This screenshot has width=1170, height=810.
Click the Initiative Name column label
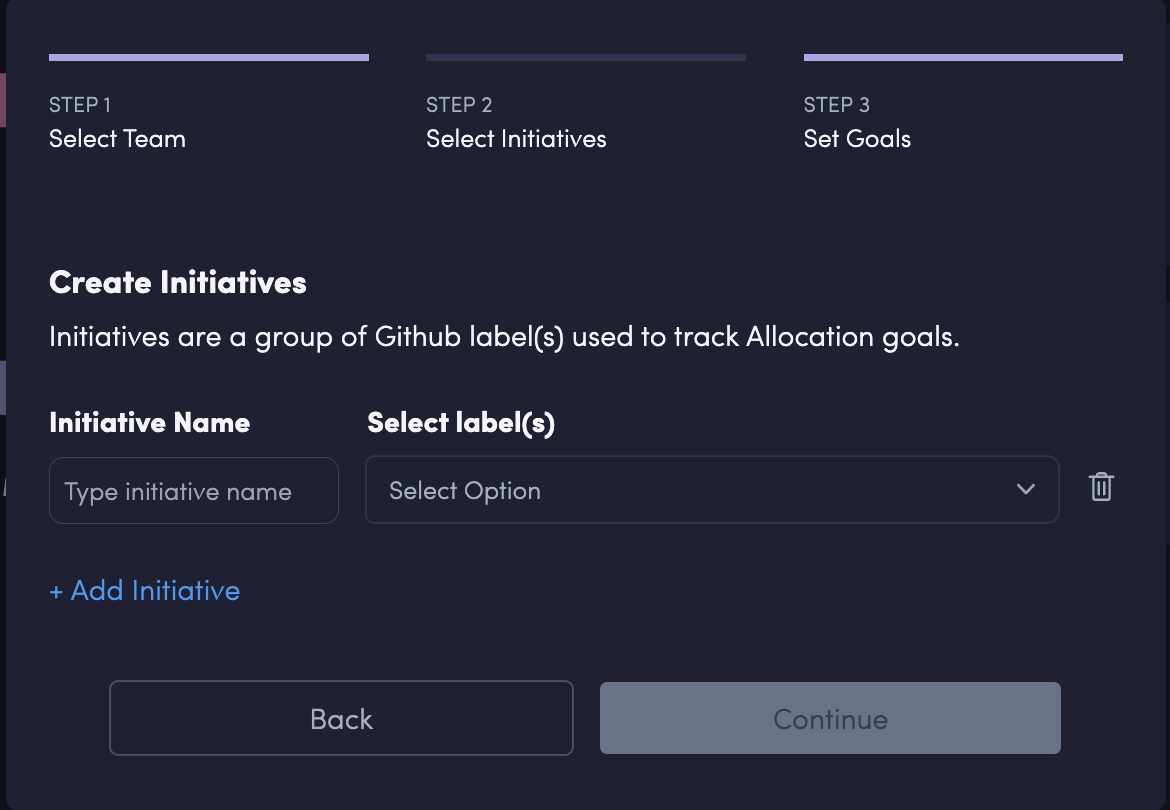[x=150, y=423]
